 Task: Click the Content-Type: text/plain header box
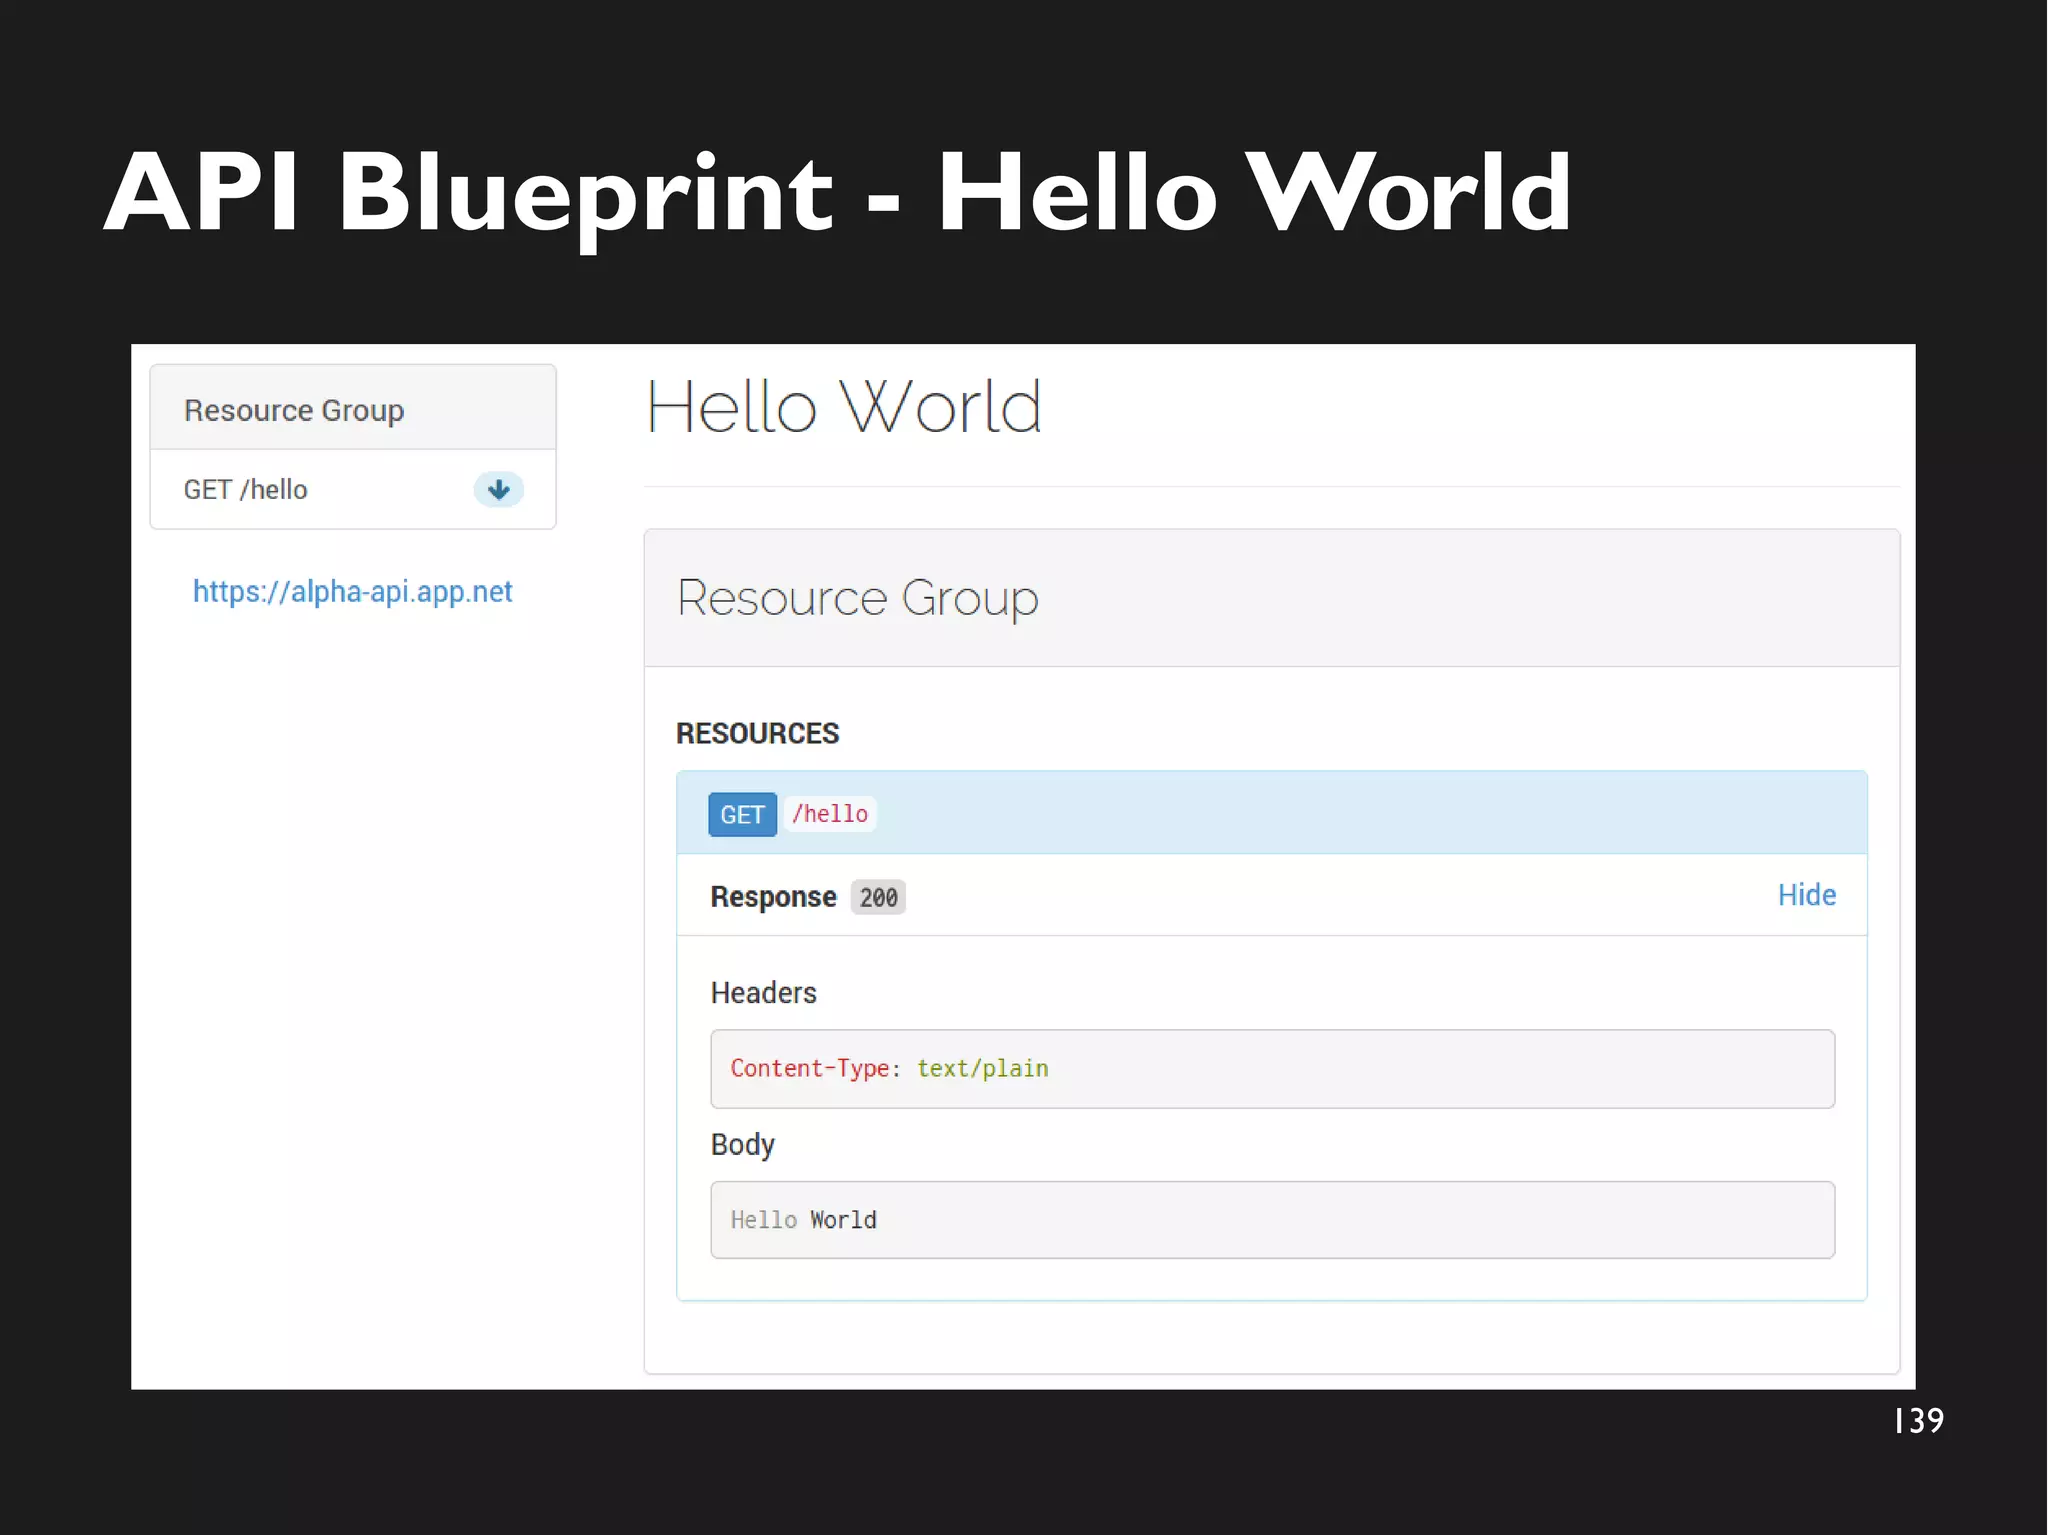1272,1068
